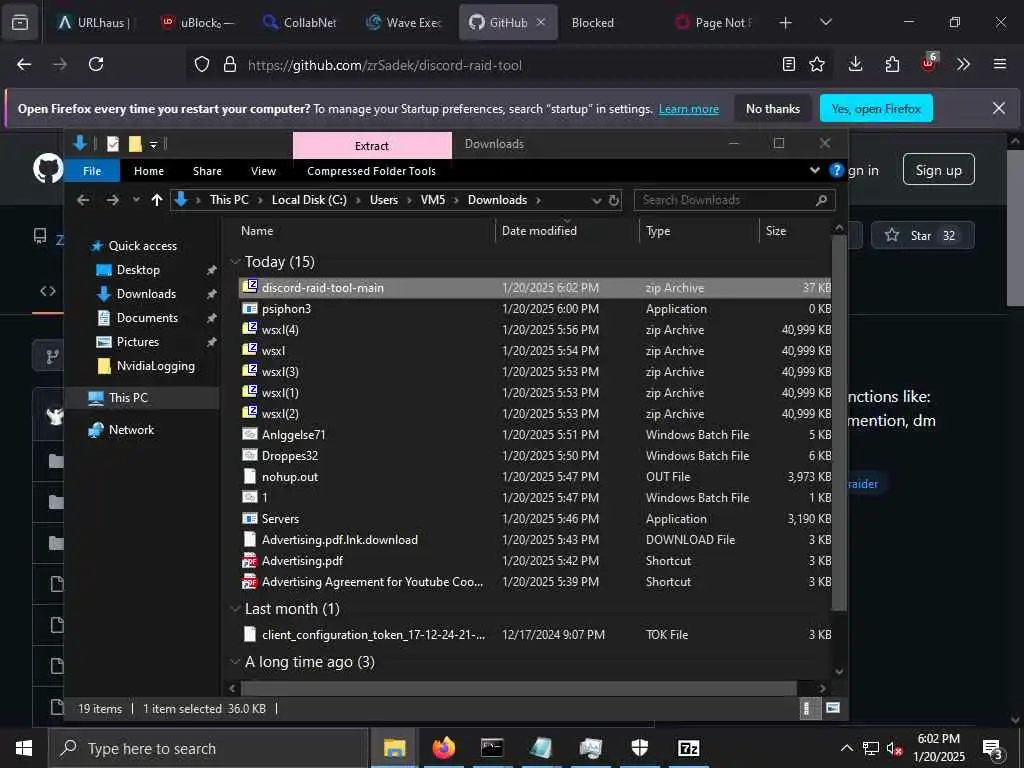Reload the page in Firefox
1024x768 pixels.
coord(96,64)
